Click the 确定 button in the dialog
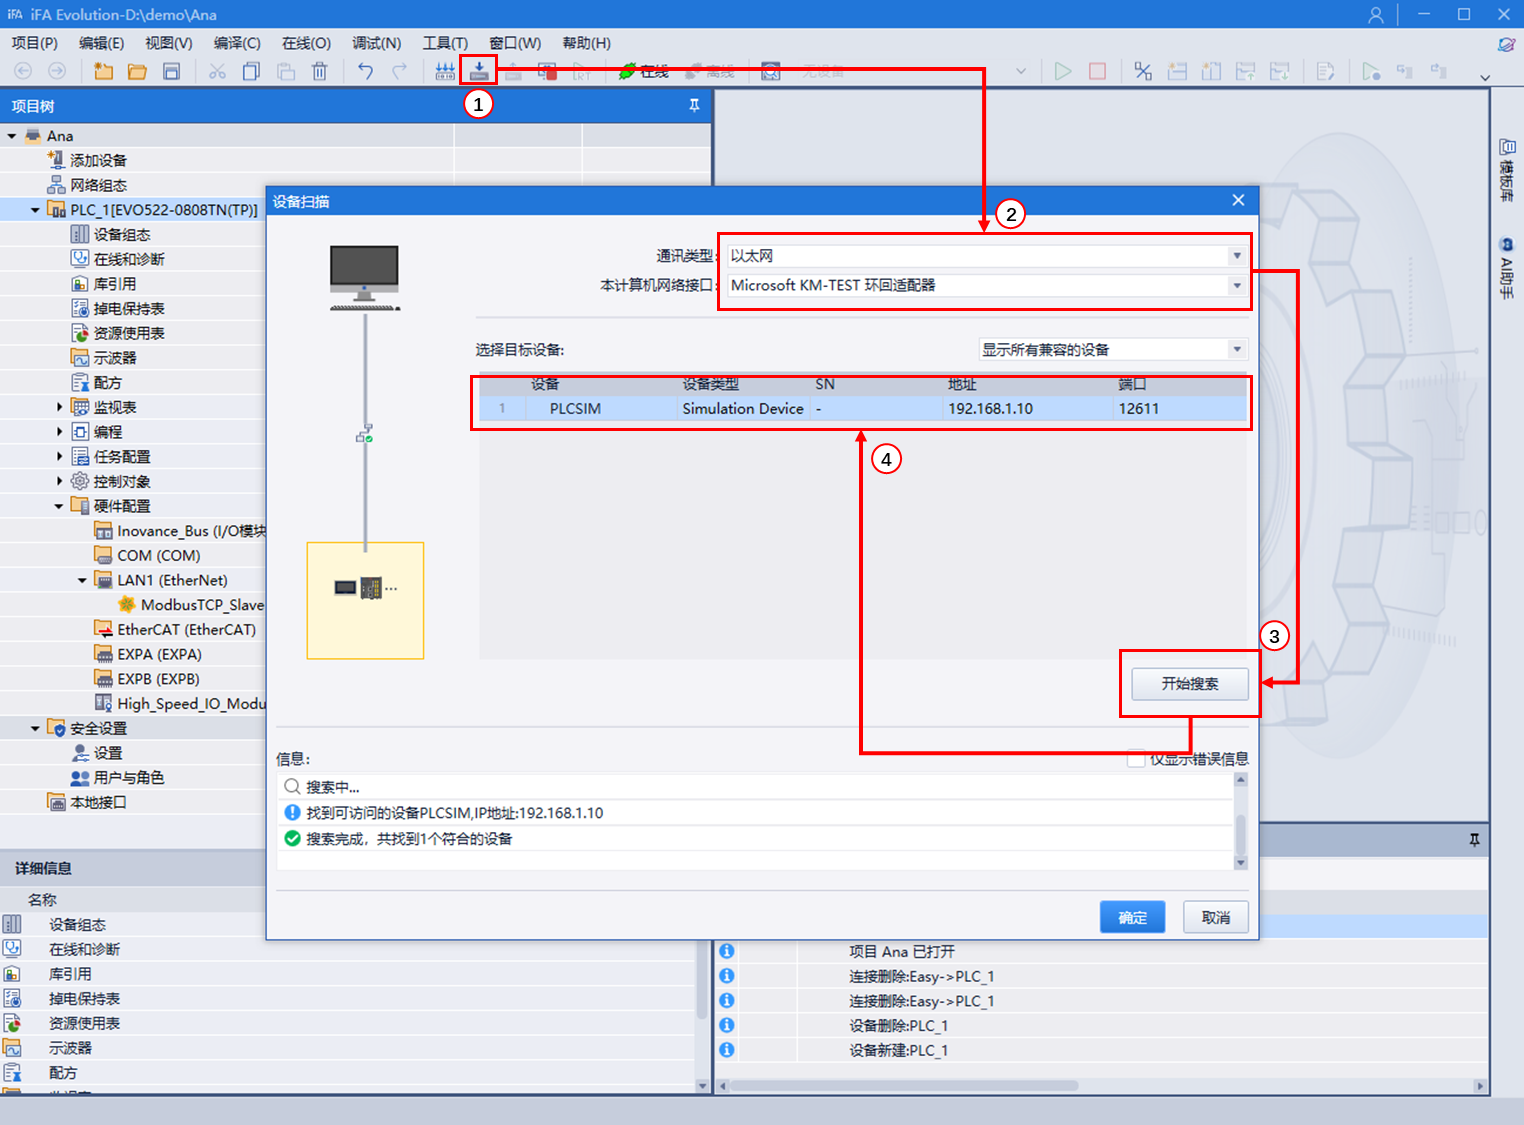The width and height of the screenshot is (1524, 1125). (x=1132, y=917)
